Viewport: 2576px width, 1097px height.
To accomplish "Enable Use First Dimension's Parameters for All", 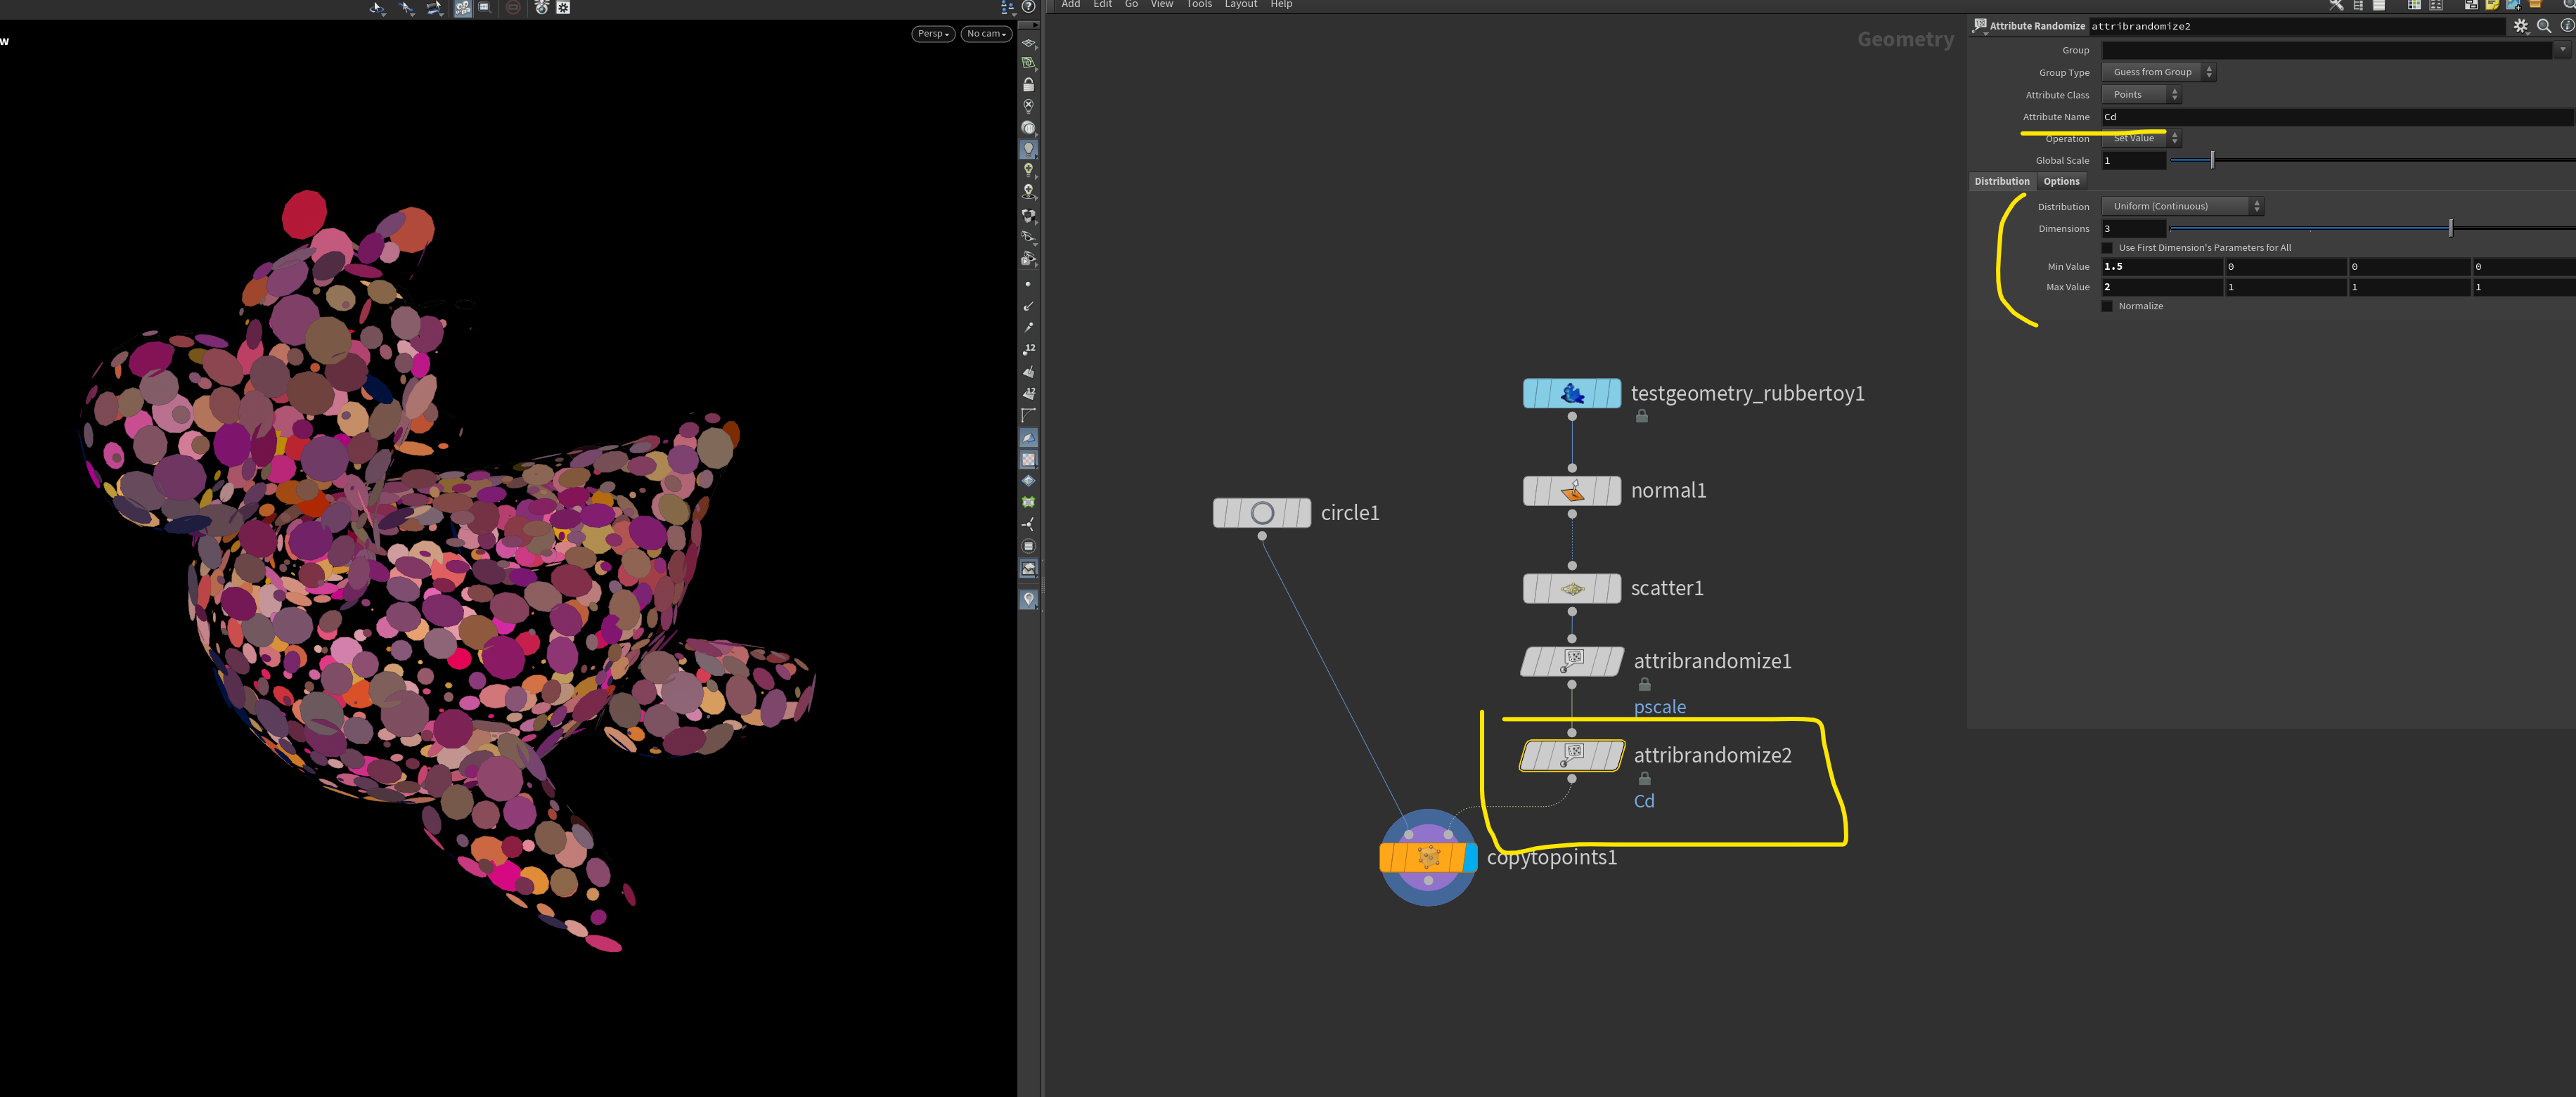I will click(2107, 248).
